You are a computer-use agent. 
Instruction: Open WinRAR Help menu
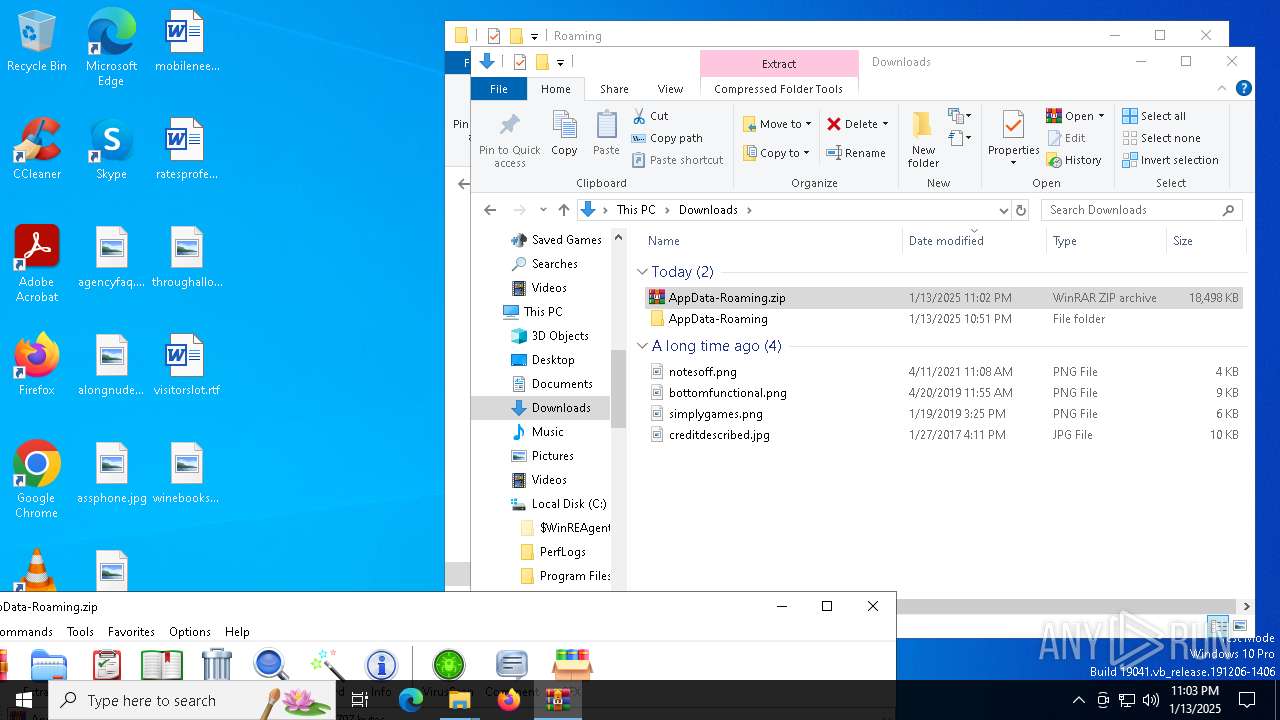[237, 632]
